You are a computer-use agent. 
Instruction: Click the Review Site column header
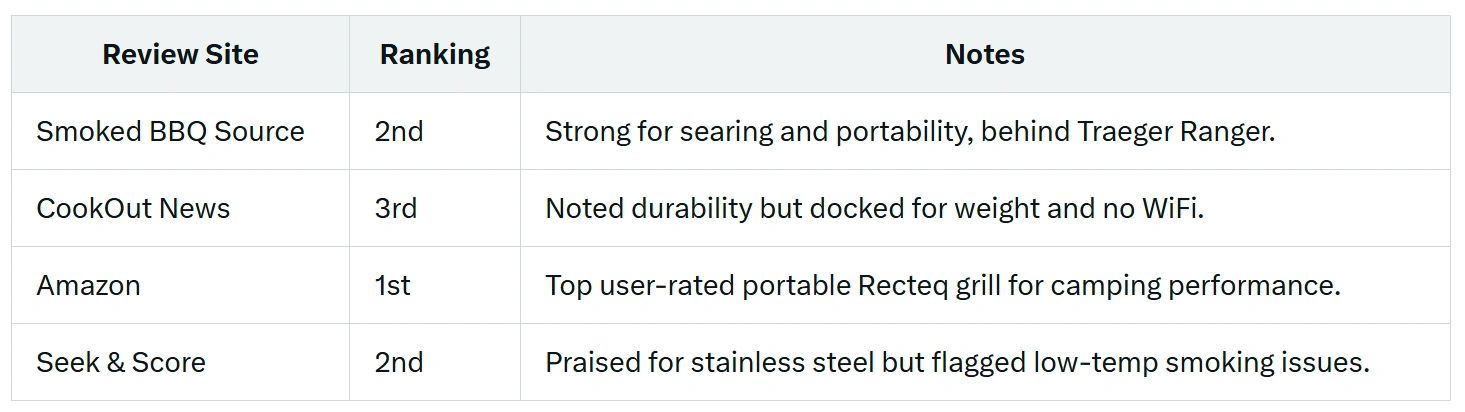click(x=180, y=54)
